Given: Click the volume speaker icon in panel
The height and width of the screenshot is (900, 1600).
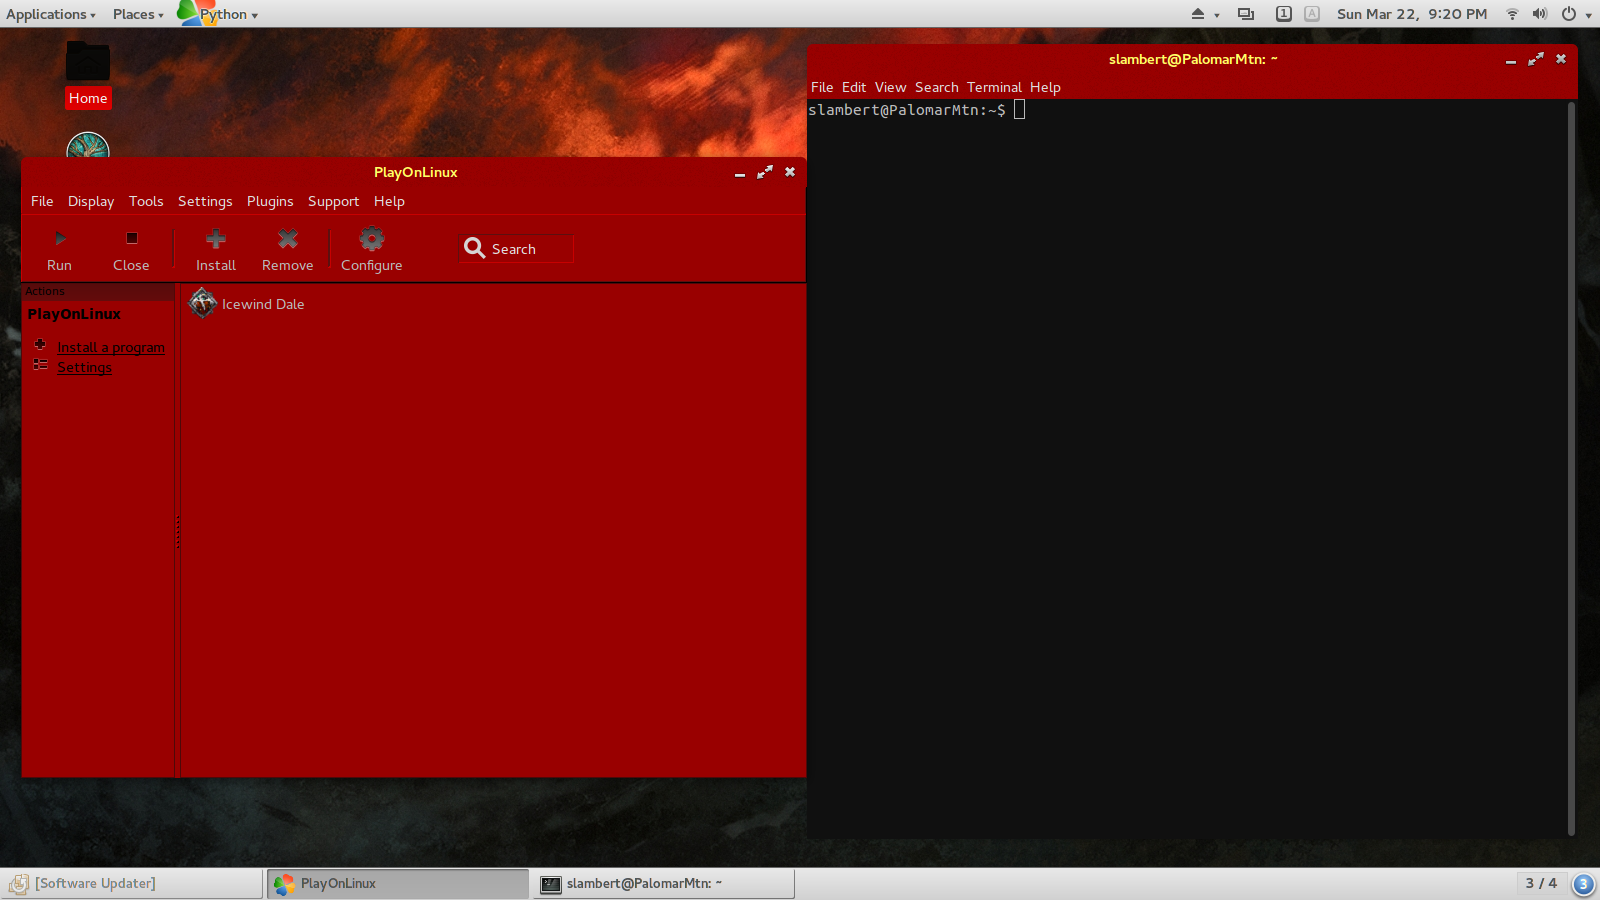Looking at the screenshot, I should [x=1540, y=14].
